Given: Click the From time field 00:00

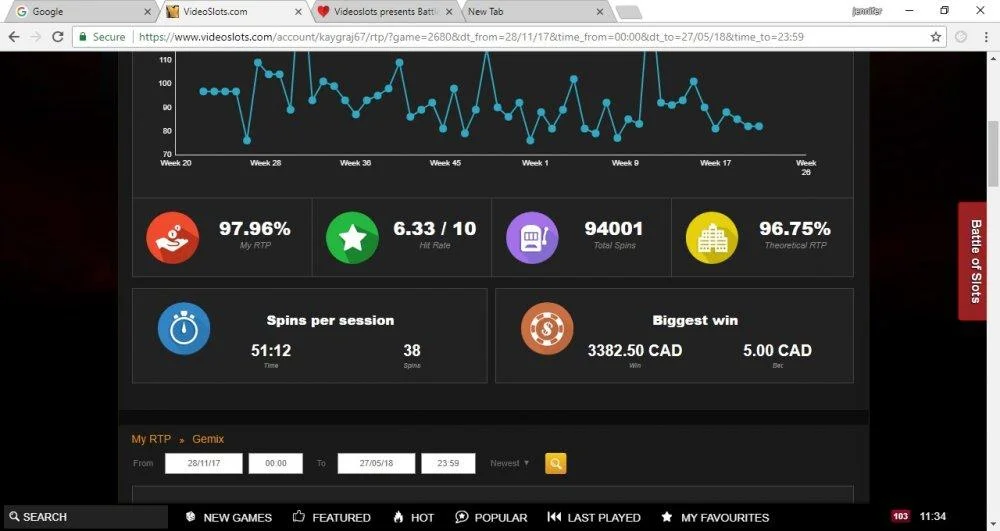Looking at the screenshot, I should point(276,463).
